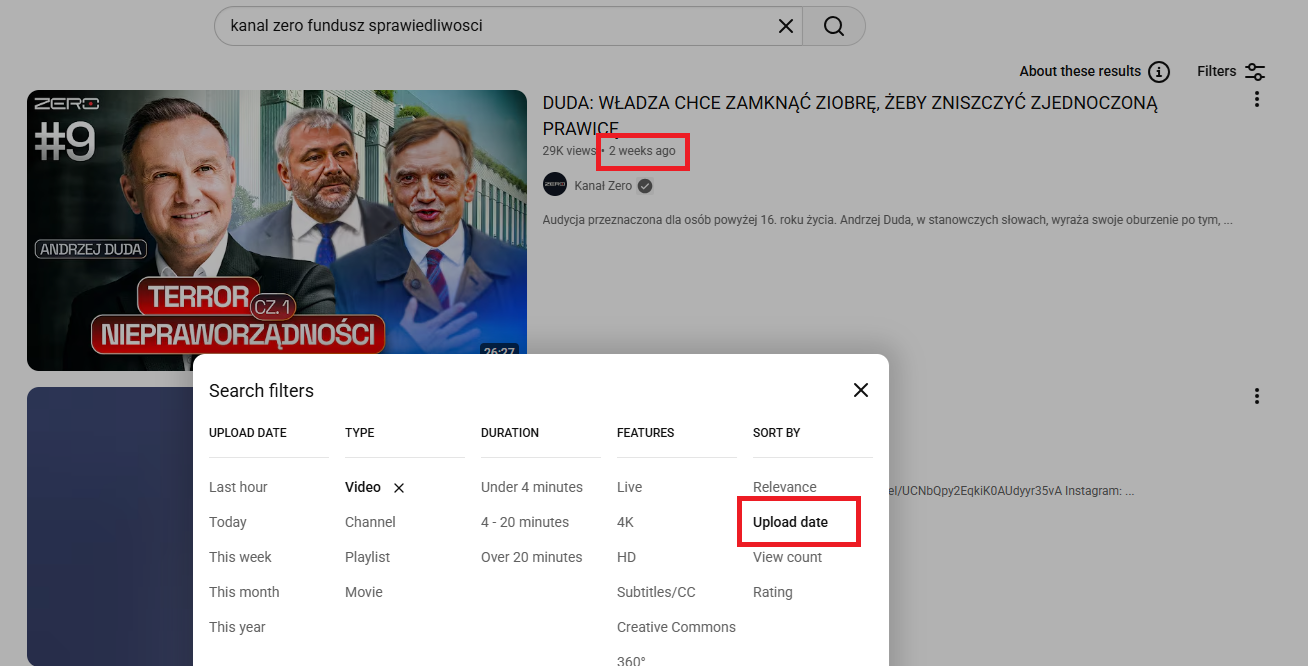Image resolution: width=1308 pixels, height=666 pixels.
Task: Sort results by View count
Action: (787, 557)
